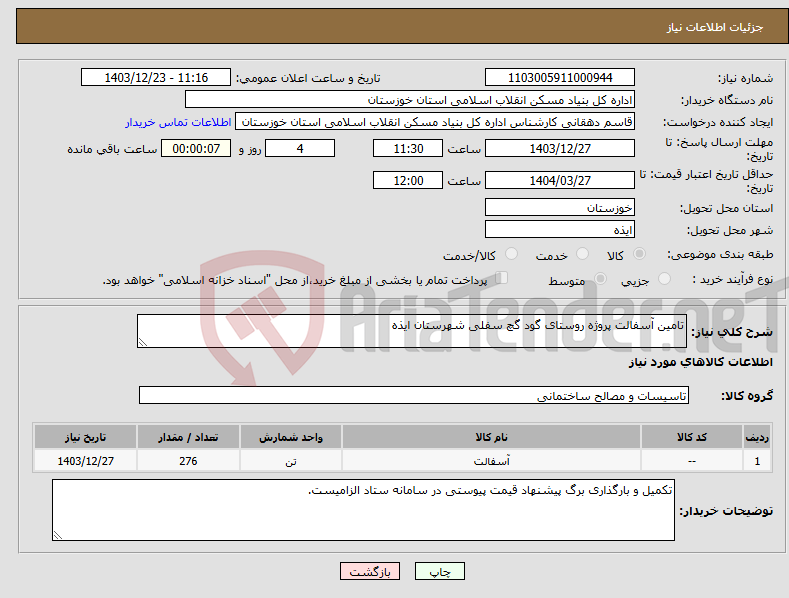
Task: Click the ردیف column header
Action: pyautogui.click(x=757, y=437)
